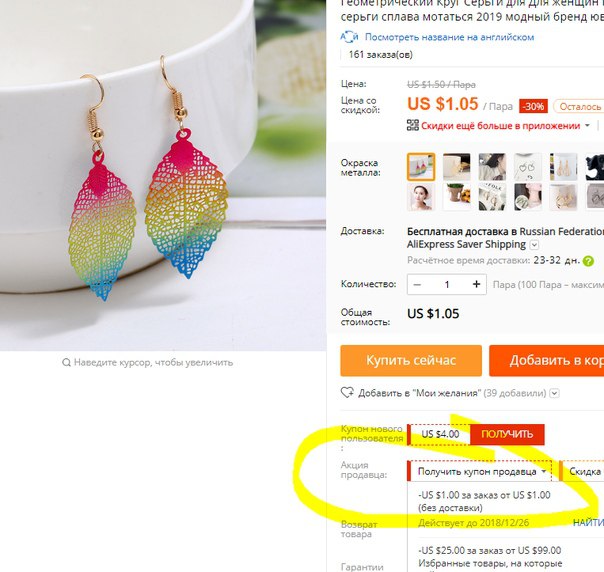Click the main earrings product image
The width and height of the screenshot is (604, 572).
click(163, 175)
